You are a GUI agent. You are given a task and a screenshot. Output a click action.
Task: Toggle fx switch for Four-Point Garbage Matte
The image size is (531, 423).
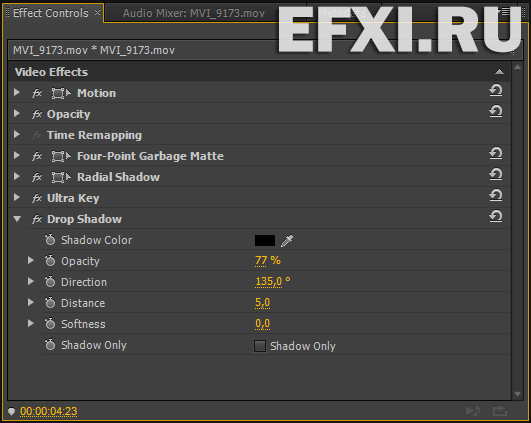point(37,156)
